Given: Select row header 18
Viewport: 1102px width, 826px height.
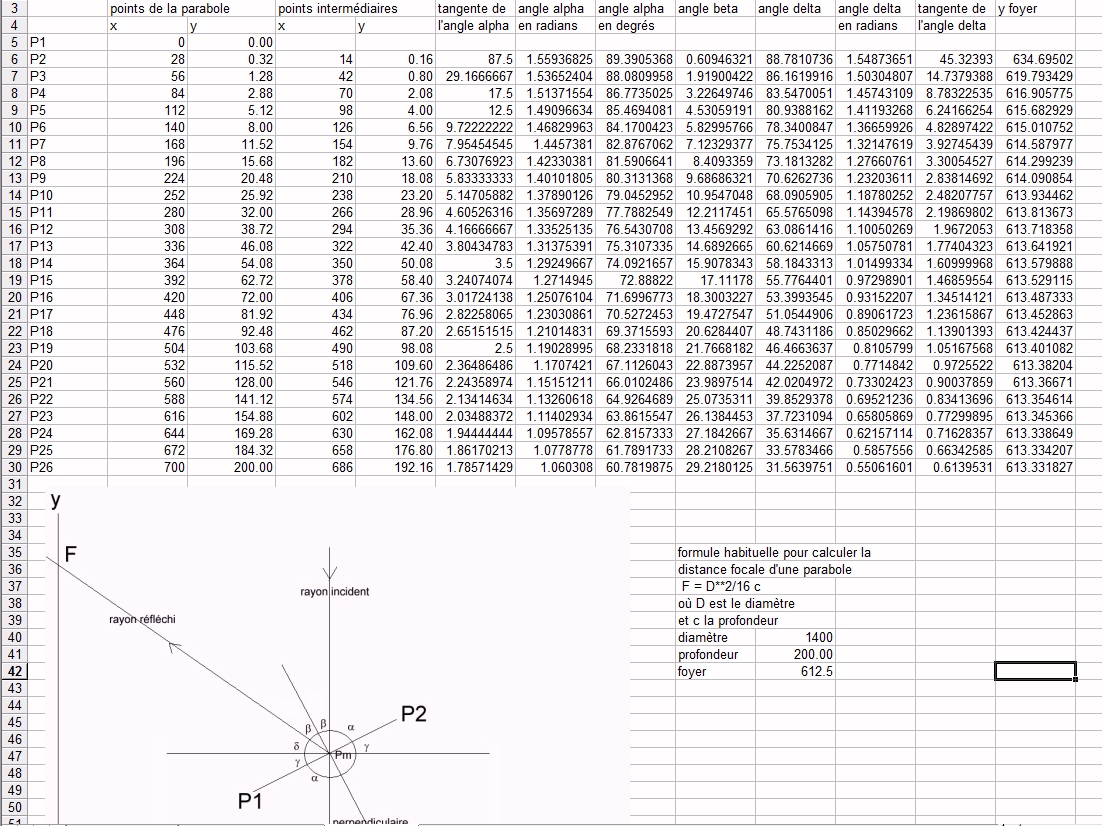Looking at the screenshot, I should [14, 264].
